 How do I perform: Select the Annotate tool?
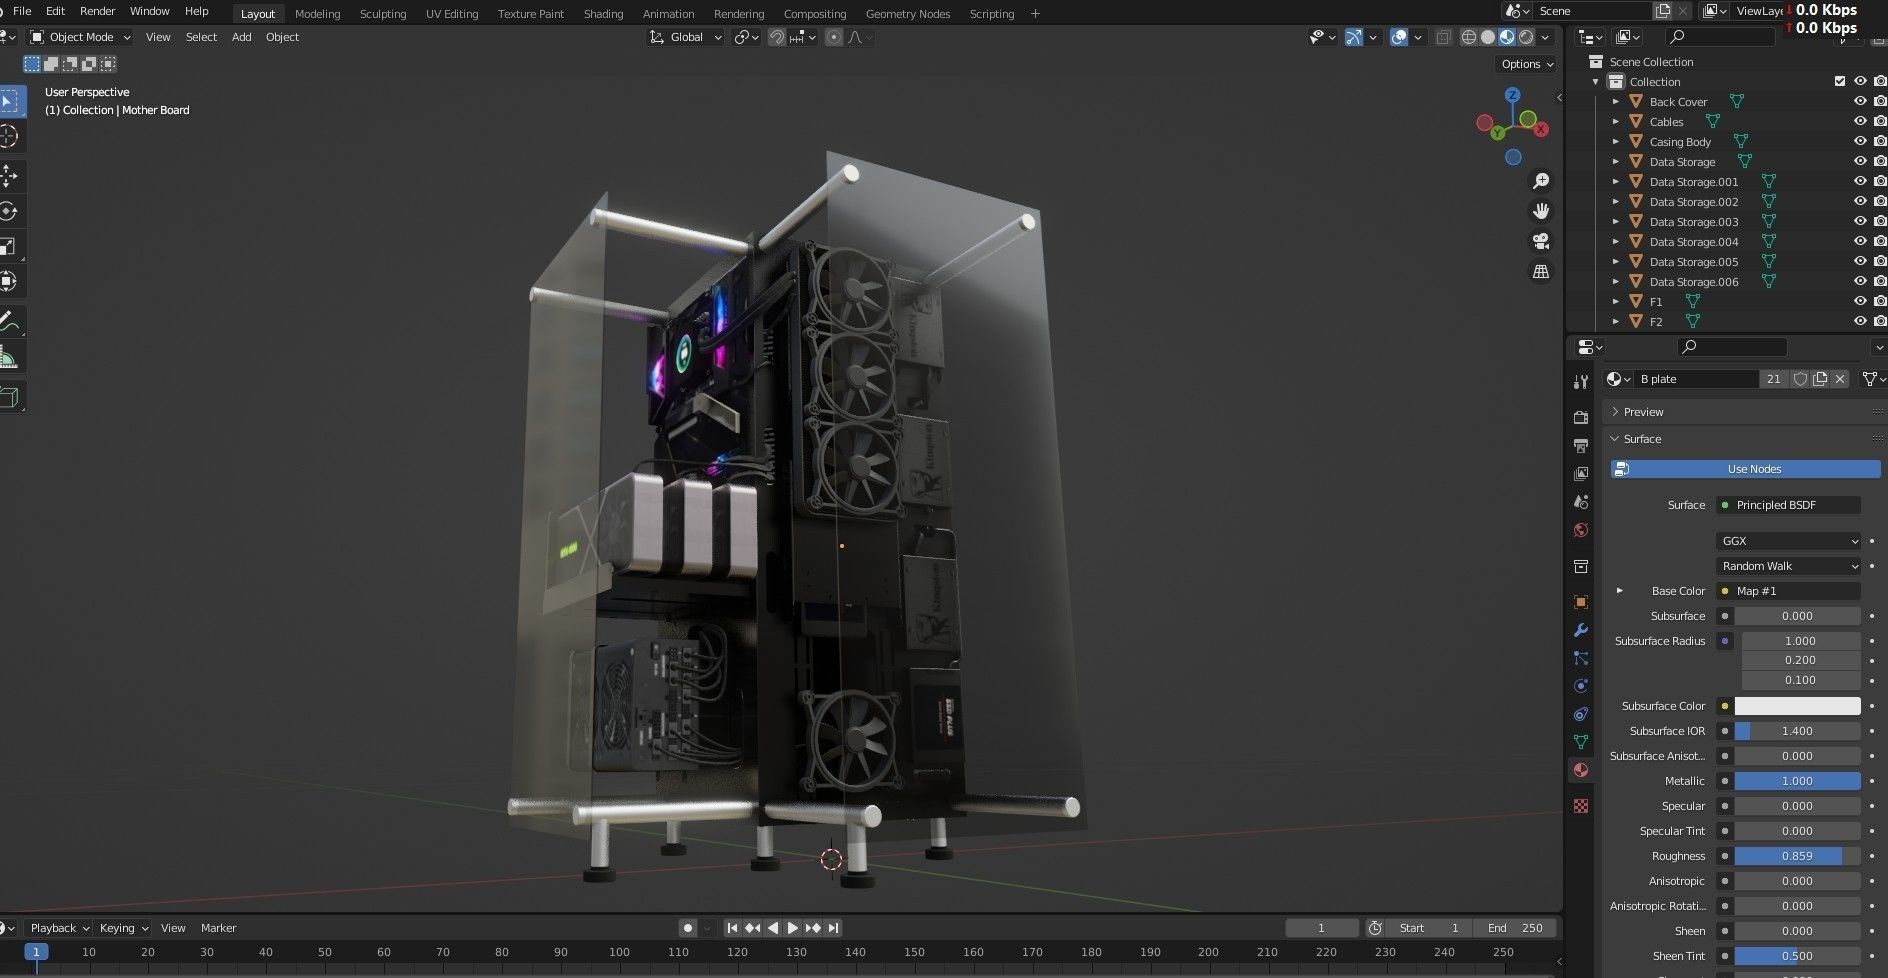(x=8, y=322)
